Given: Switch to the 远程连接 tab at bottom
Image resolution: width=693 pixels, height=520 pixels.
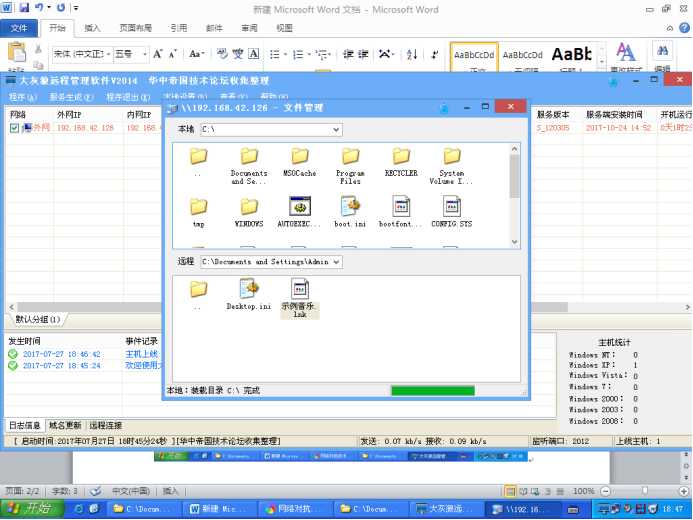Looking at the screenshot, I should tap(106, 425).
